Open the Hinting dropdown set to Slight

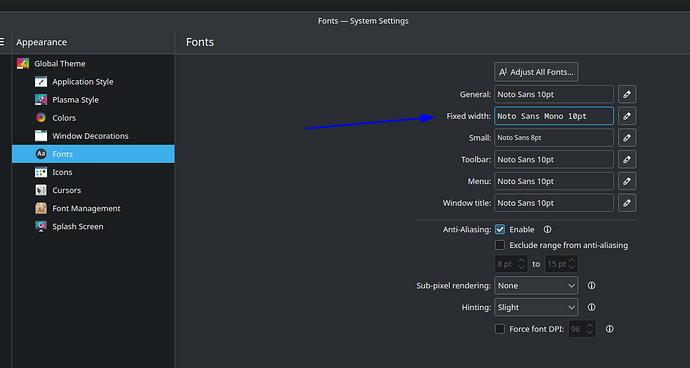coord(536,307)
